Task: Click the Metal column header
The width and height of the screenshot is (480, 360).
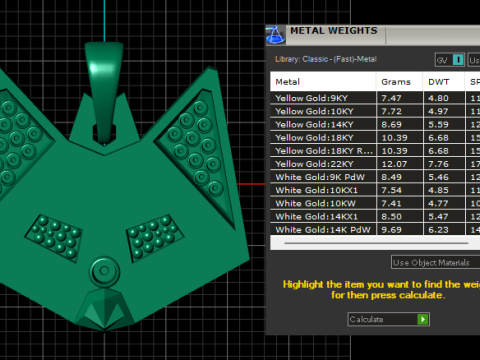Action: [323, 82]
